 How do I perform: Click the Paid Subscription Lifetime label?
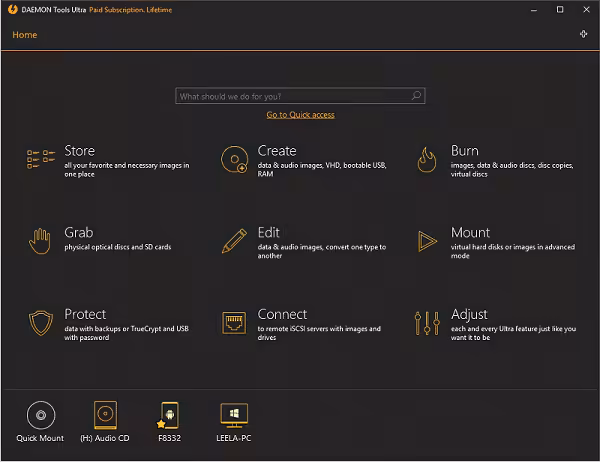coord(131,9)
